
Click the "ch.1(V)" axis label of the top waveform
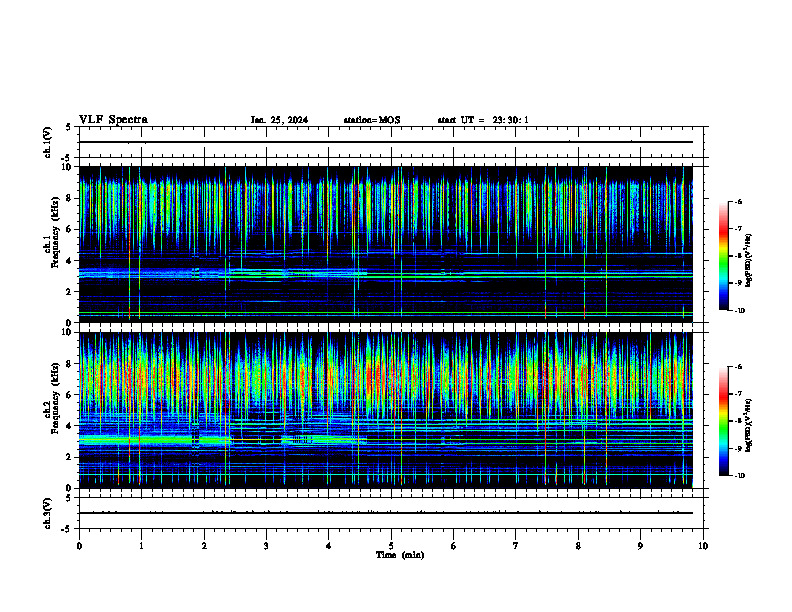point(47,142)
